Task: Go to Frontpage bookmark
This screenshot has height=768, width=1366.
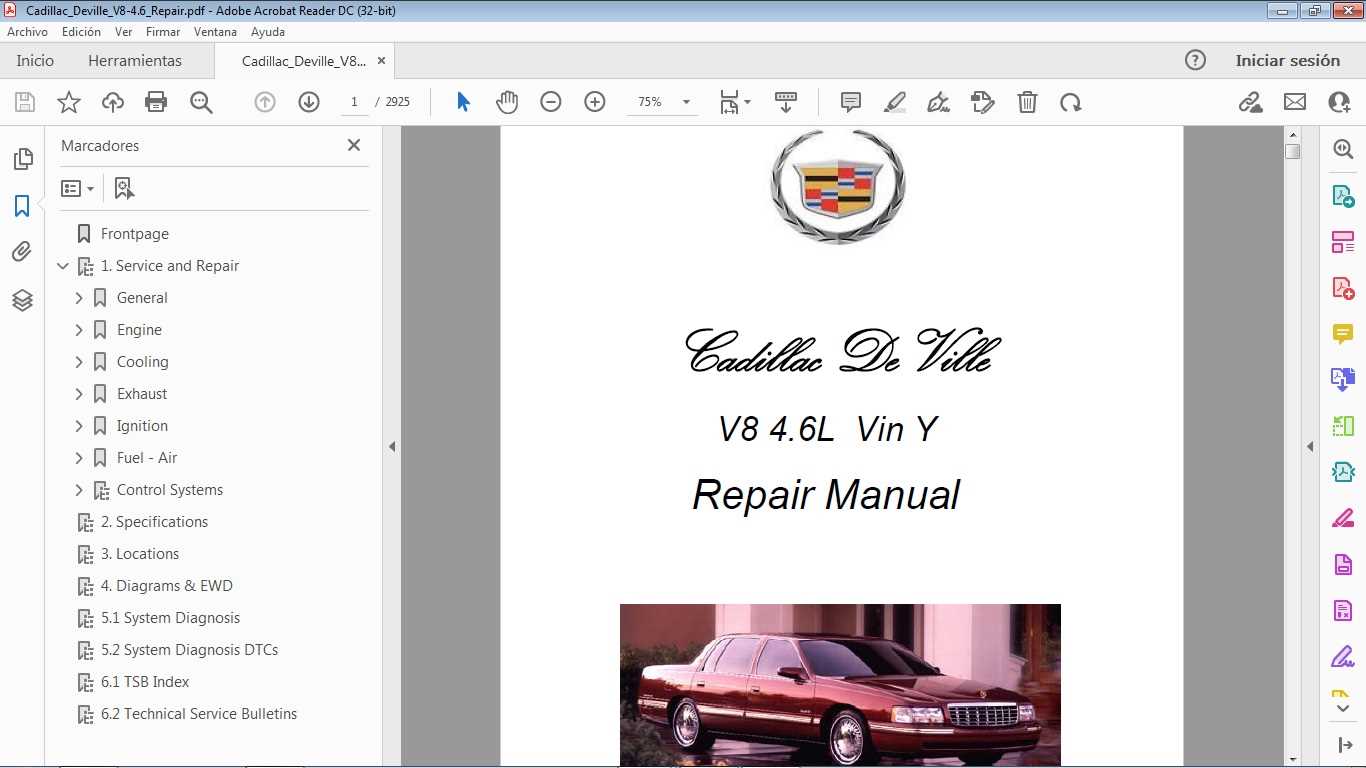Action: point(135,234)
